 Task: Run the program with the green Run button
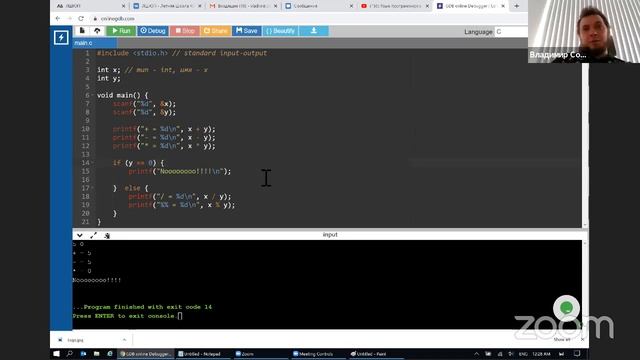tap(121, 31)
